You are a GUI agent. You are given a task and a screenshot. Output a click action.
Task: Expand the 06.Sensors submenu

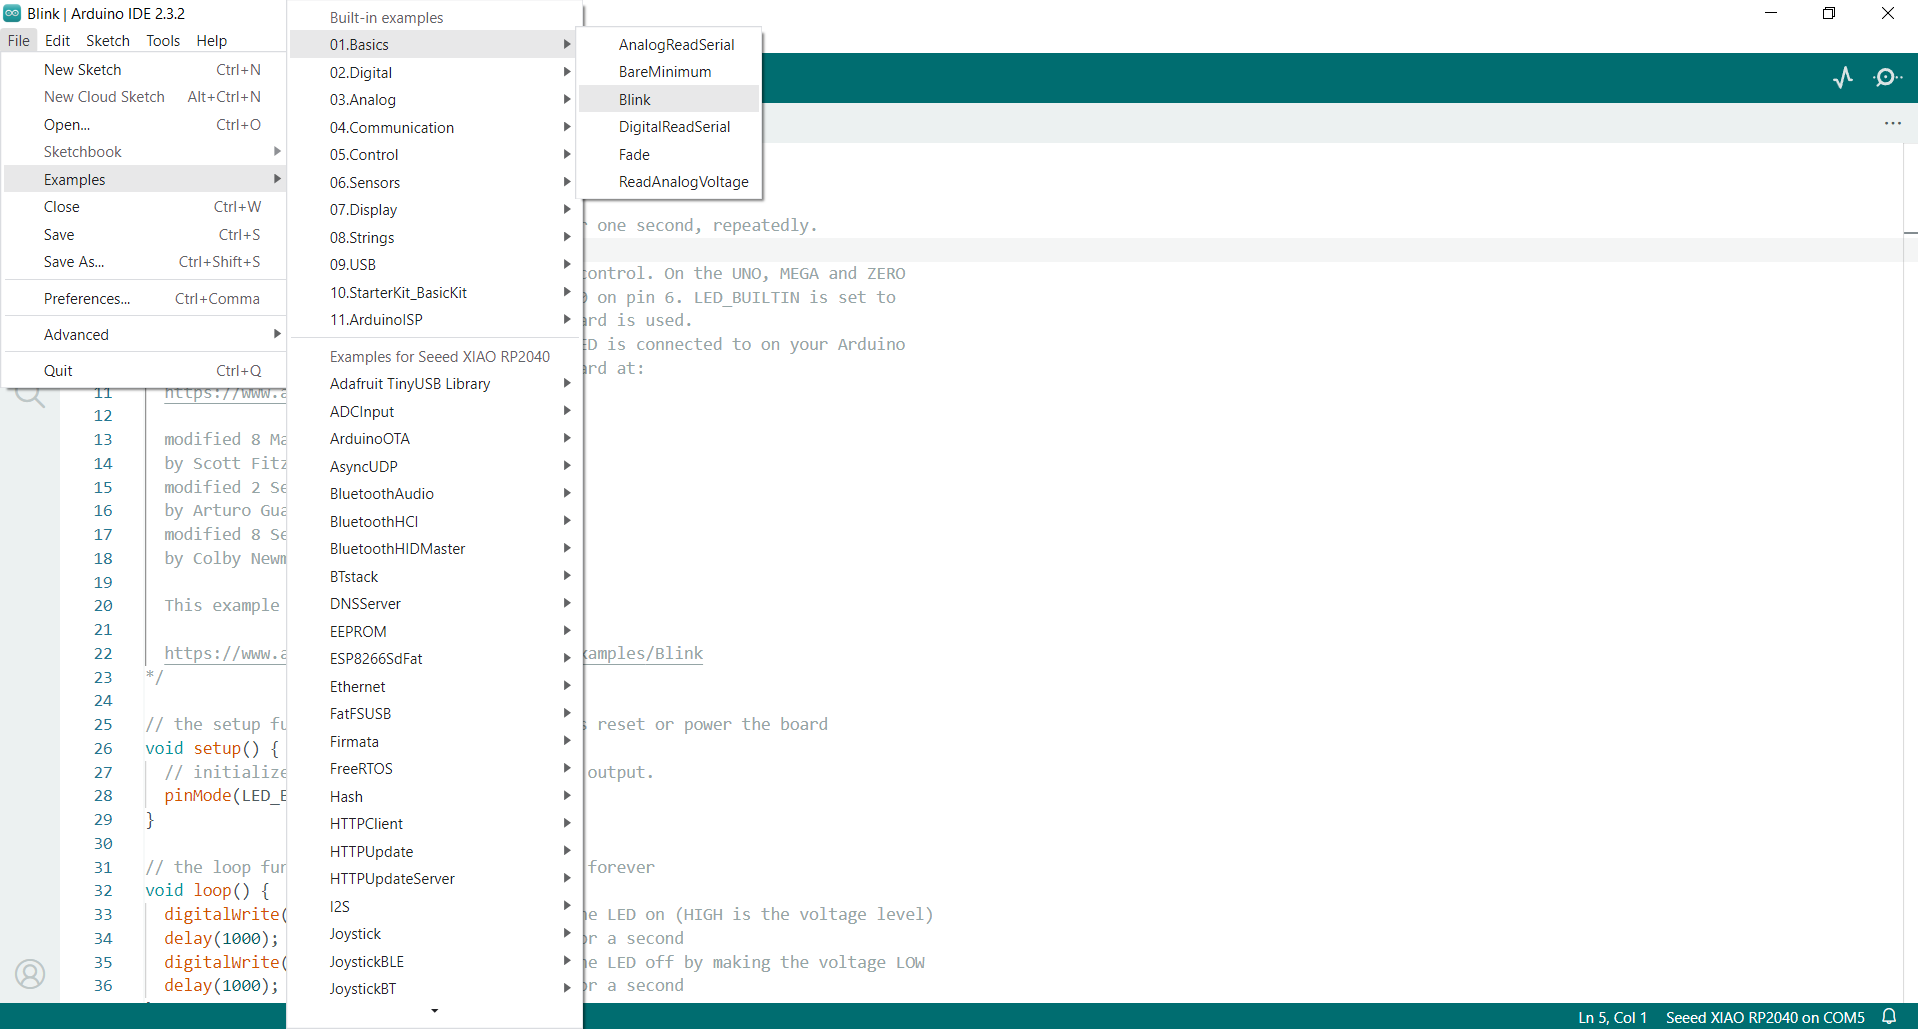(435, 183)
